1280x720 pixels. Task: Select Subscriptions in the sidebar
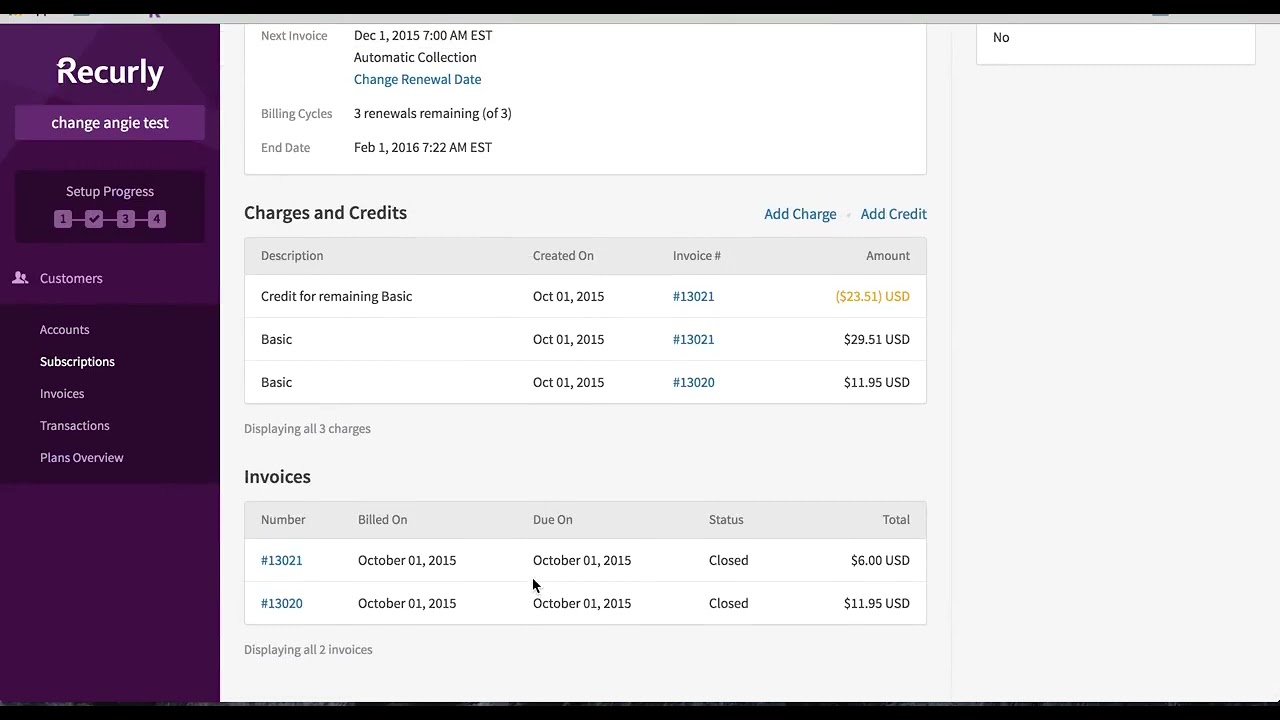tap(77, 361)
